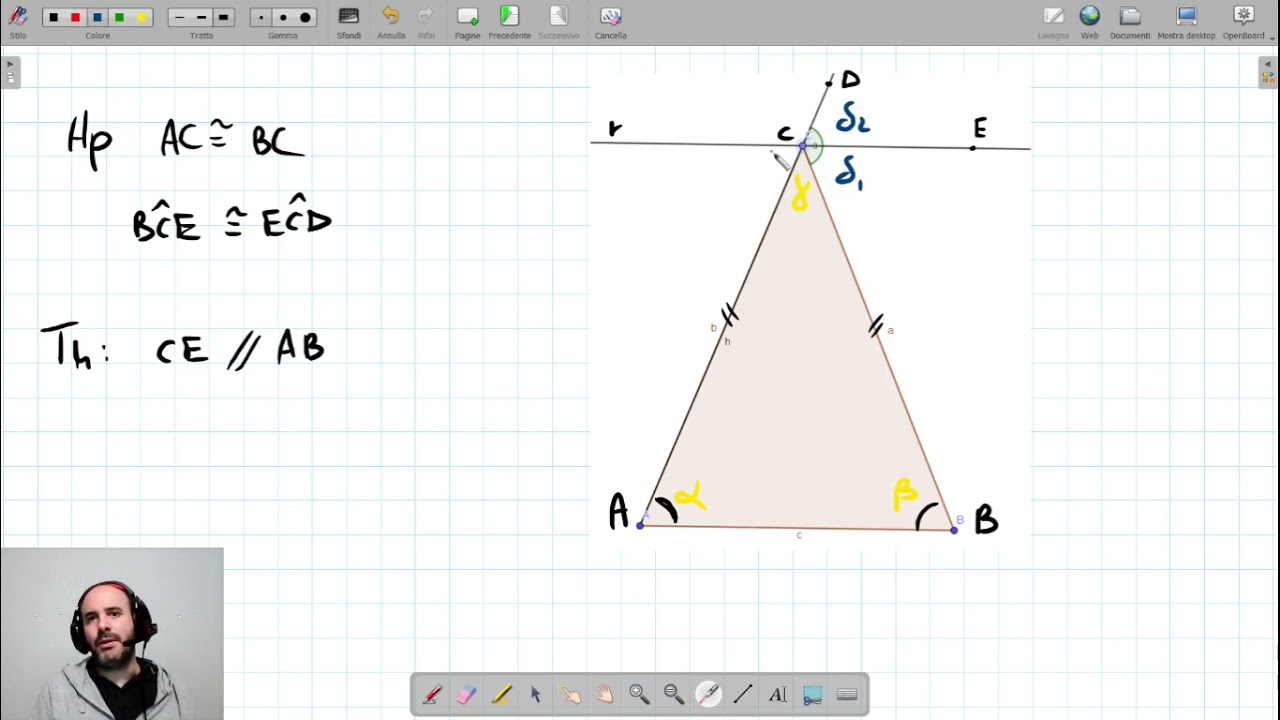Click point E on line r

(973, 148)
